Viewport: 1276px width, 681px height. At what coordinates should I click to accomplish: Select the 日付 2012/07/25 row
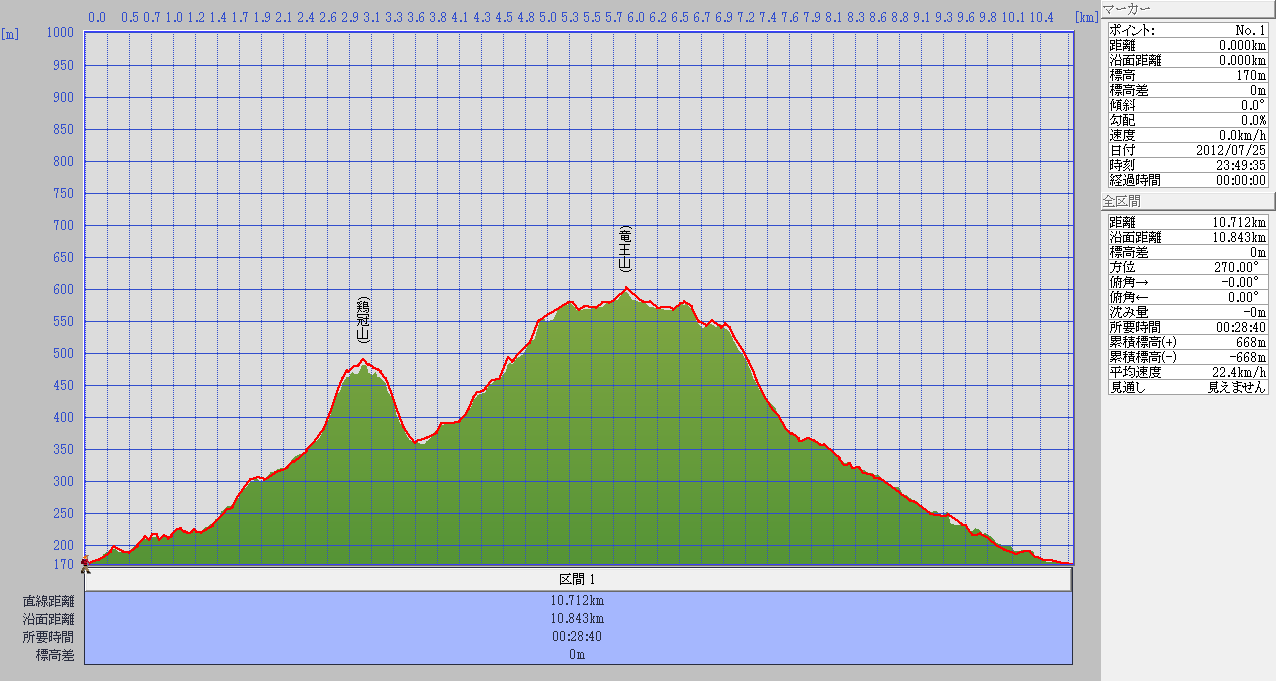tap(1187, 150)
